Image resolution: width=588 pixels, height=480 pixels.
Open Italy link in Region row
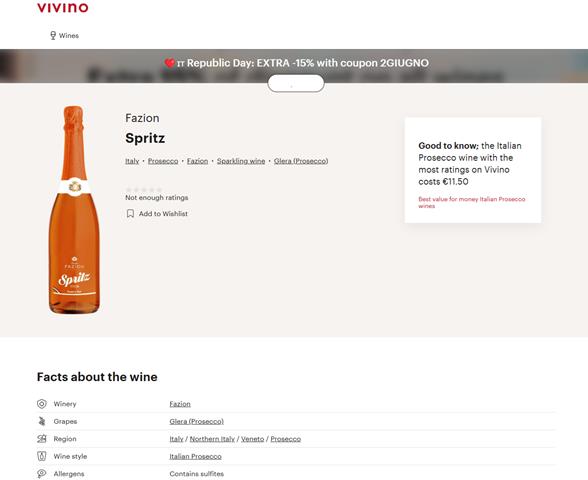click(x=176, y=439)
